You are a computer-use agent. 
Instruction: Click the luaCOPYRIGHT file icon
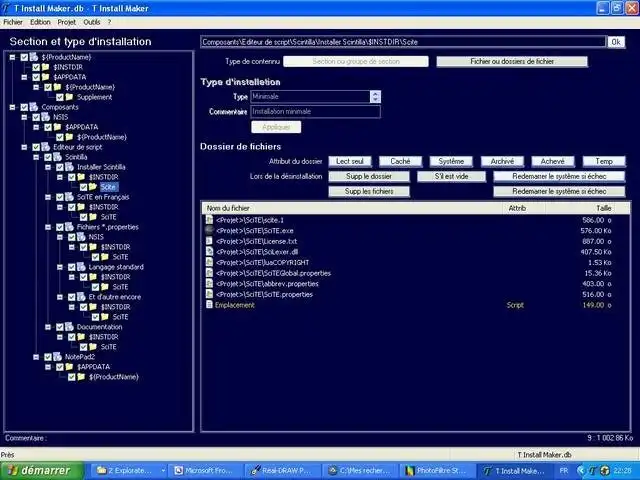(x=209, y=262)
